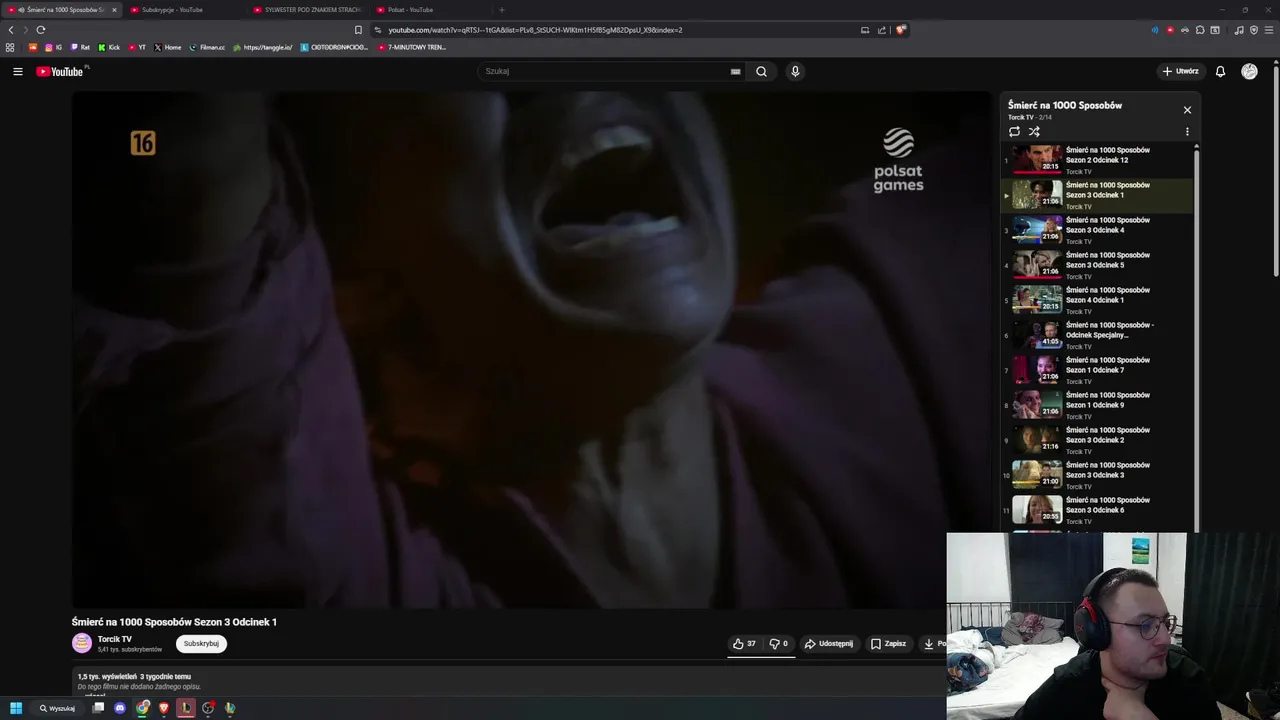
Task: Start voice search with microphone
Action: click(795, 71)
